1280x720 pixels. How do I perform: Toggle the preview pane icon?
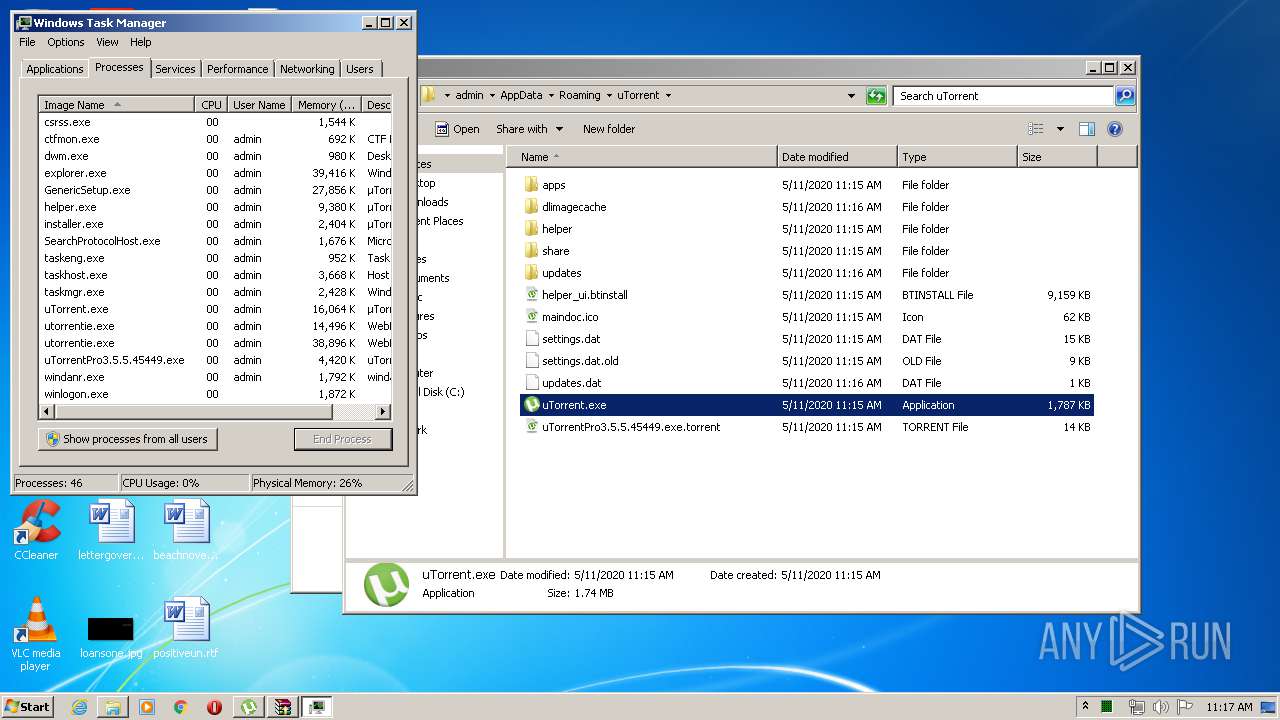coord(1087,129)
